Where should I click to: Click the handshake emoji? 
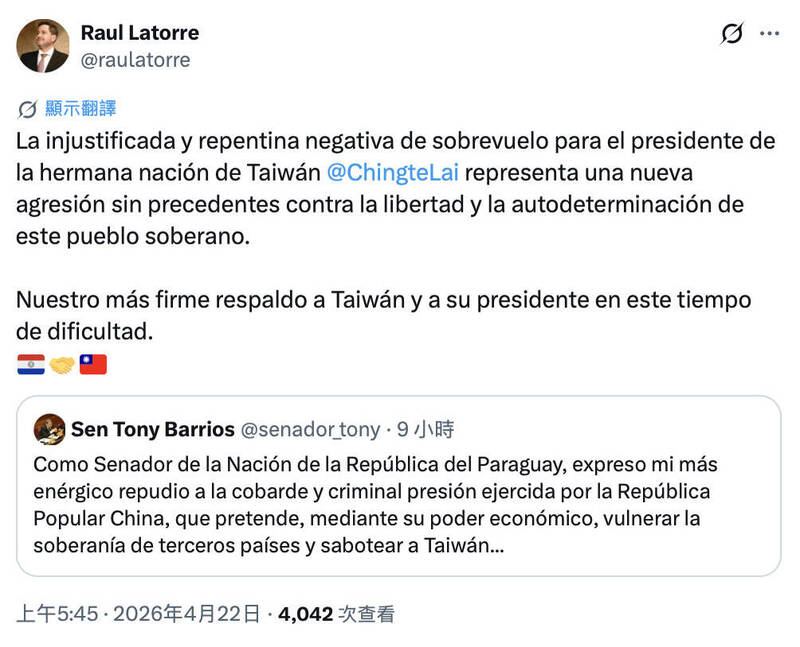click(62, 365)
